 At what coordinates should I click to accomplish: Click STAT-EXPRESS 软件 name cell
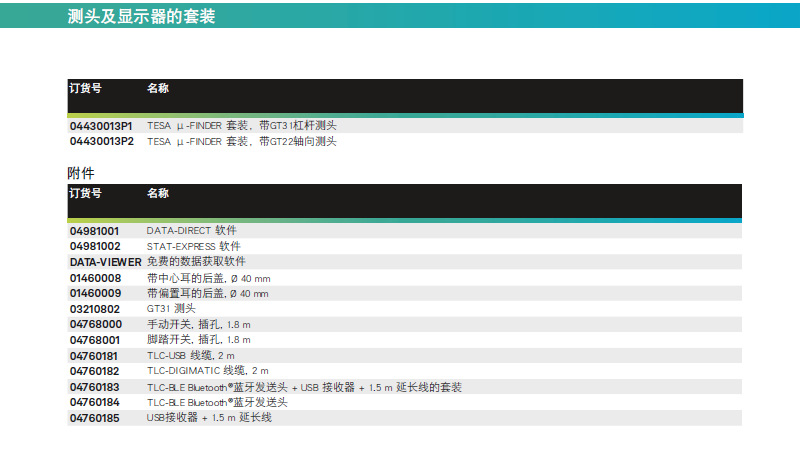(x=193, y=246)
